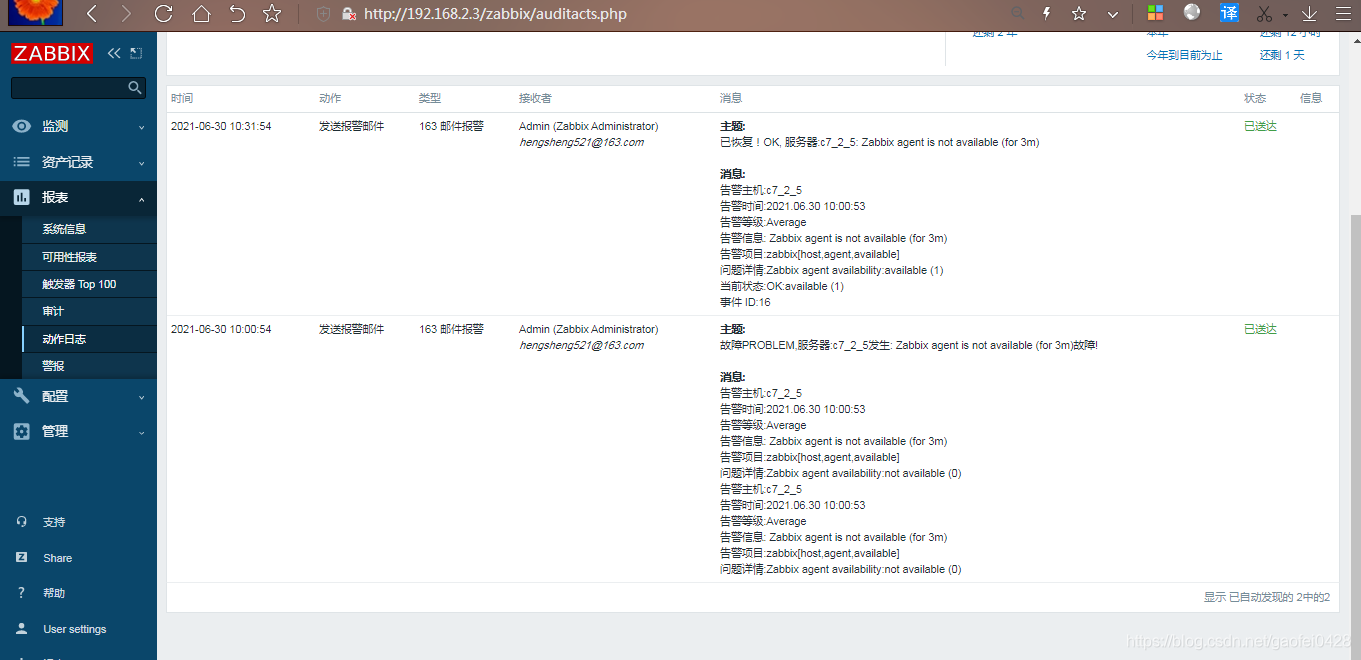Click the favorites star right of address bar
This screenshot has width=1361, height=660.
point(1079,14)
